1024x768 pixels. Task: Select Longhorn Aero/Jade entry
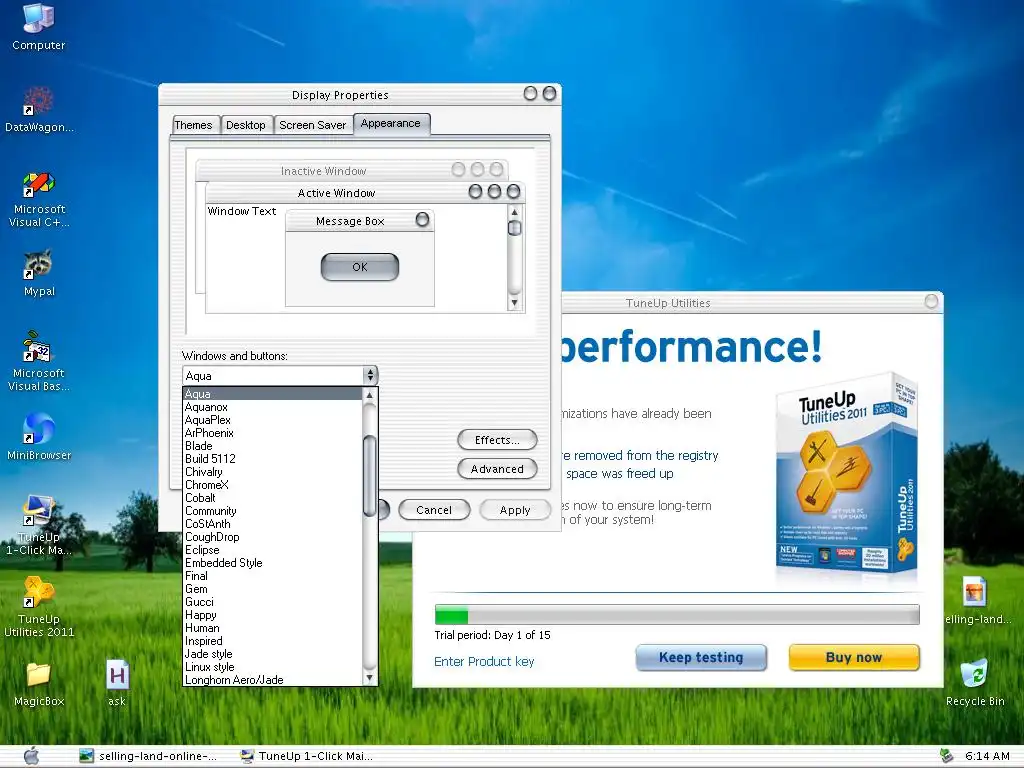[272, 680]
